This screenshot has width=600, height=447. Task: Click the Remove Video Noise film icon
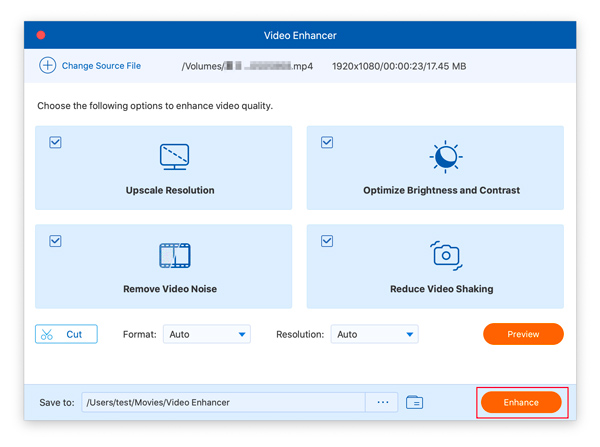[174, 255]
